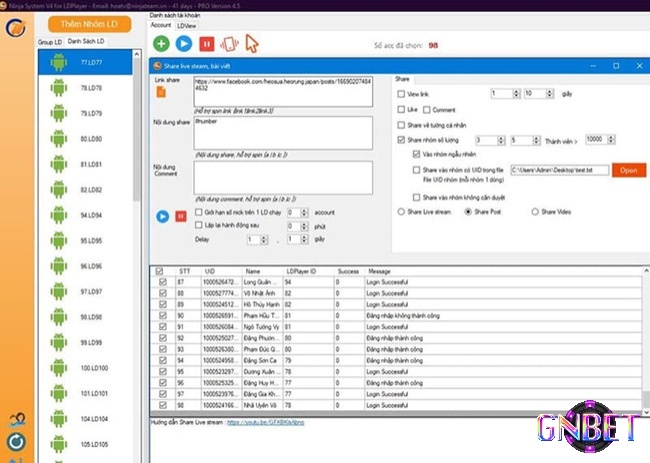Click the green add account plus icon
The height and width of the screenshot is (463, 650).
[x=161, y=44]
